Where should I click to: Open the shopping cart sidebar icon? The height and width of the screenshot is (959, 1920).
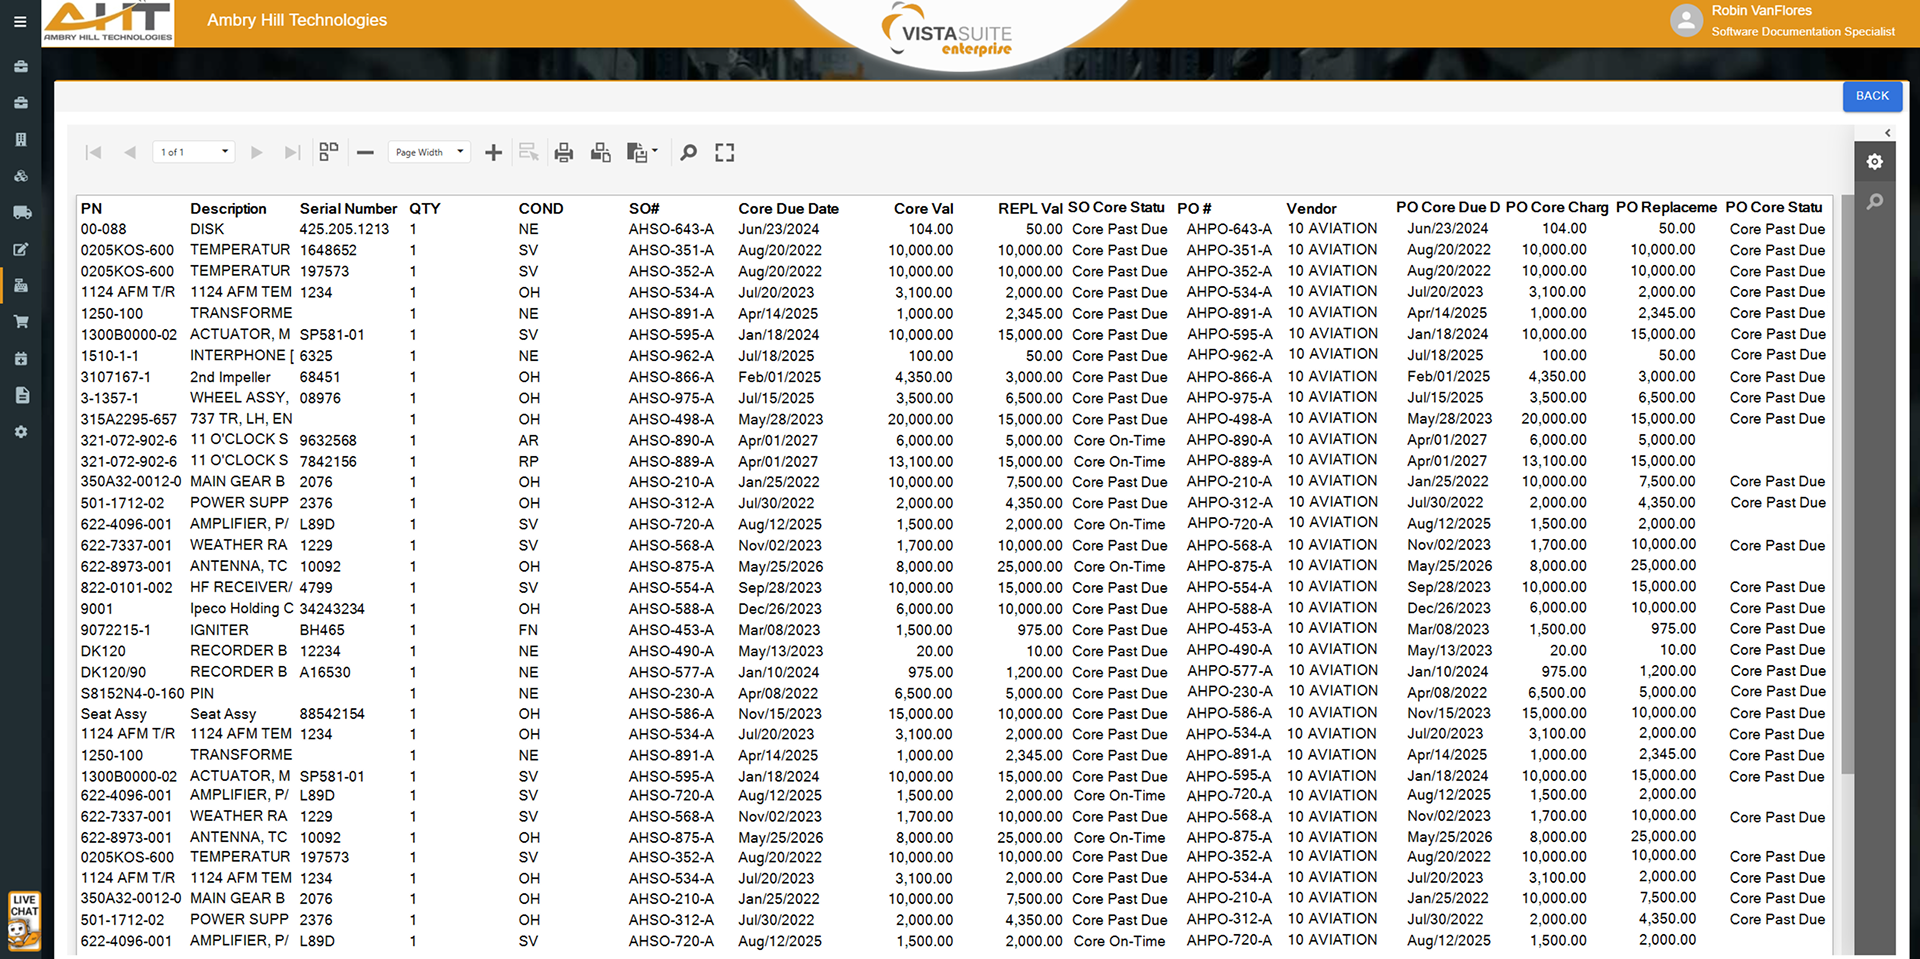point(21,322)
